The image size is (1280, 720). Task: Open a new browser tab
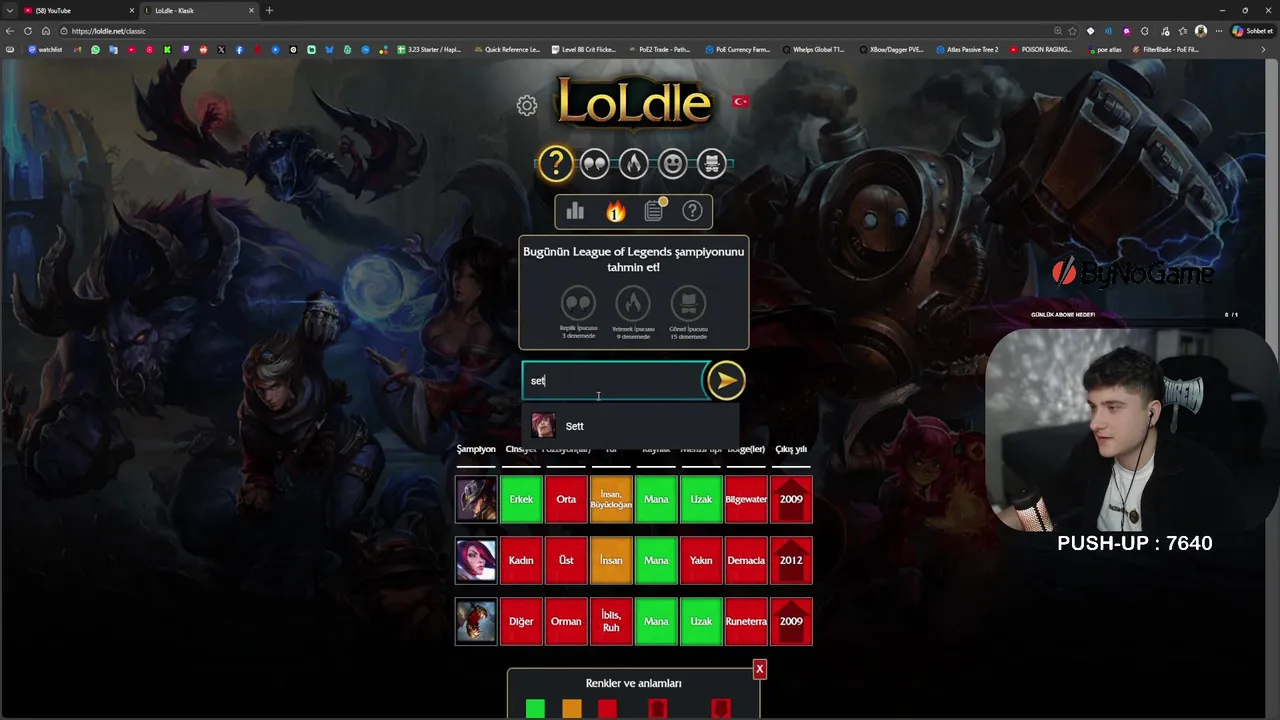coord(269,10)
